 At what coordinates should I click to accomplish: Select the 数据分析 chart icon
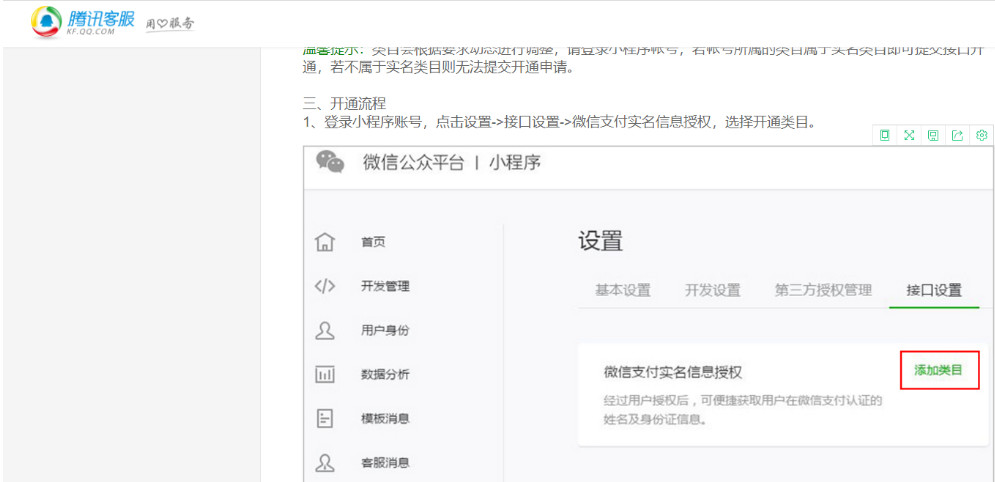click(x=325, y=374)
